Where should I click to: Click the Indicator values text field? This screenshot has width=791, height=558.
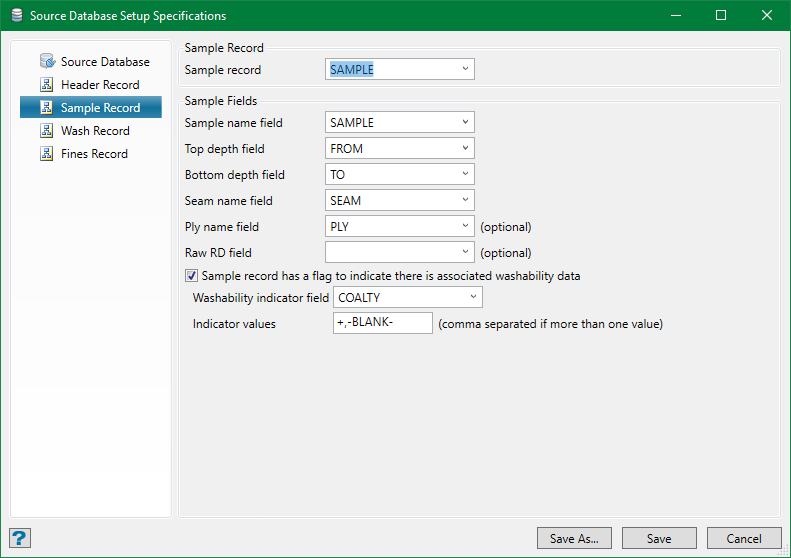[x=382, y=323]
